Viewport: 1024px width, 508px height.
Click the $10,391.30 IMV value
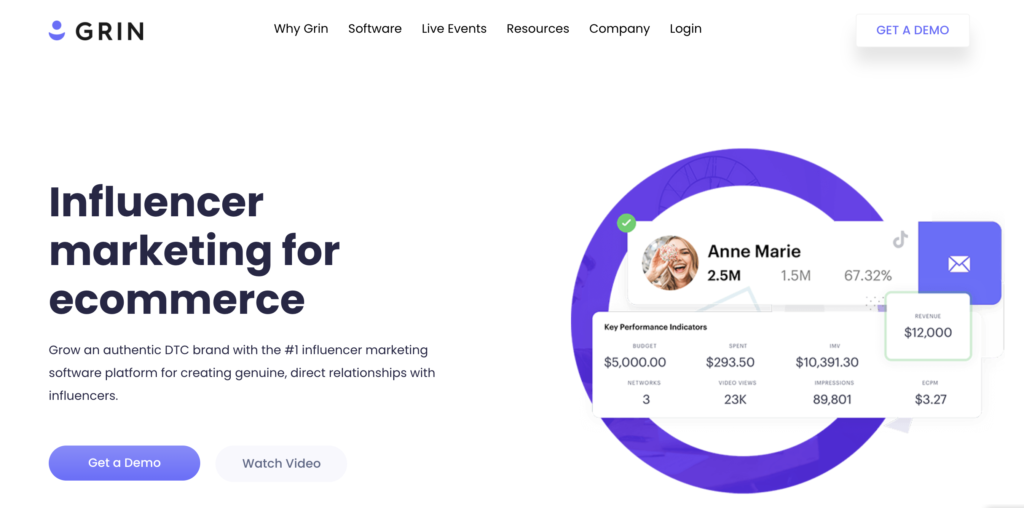coord(827,362)
